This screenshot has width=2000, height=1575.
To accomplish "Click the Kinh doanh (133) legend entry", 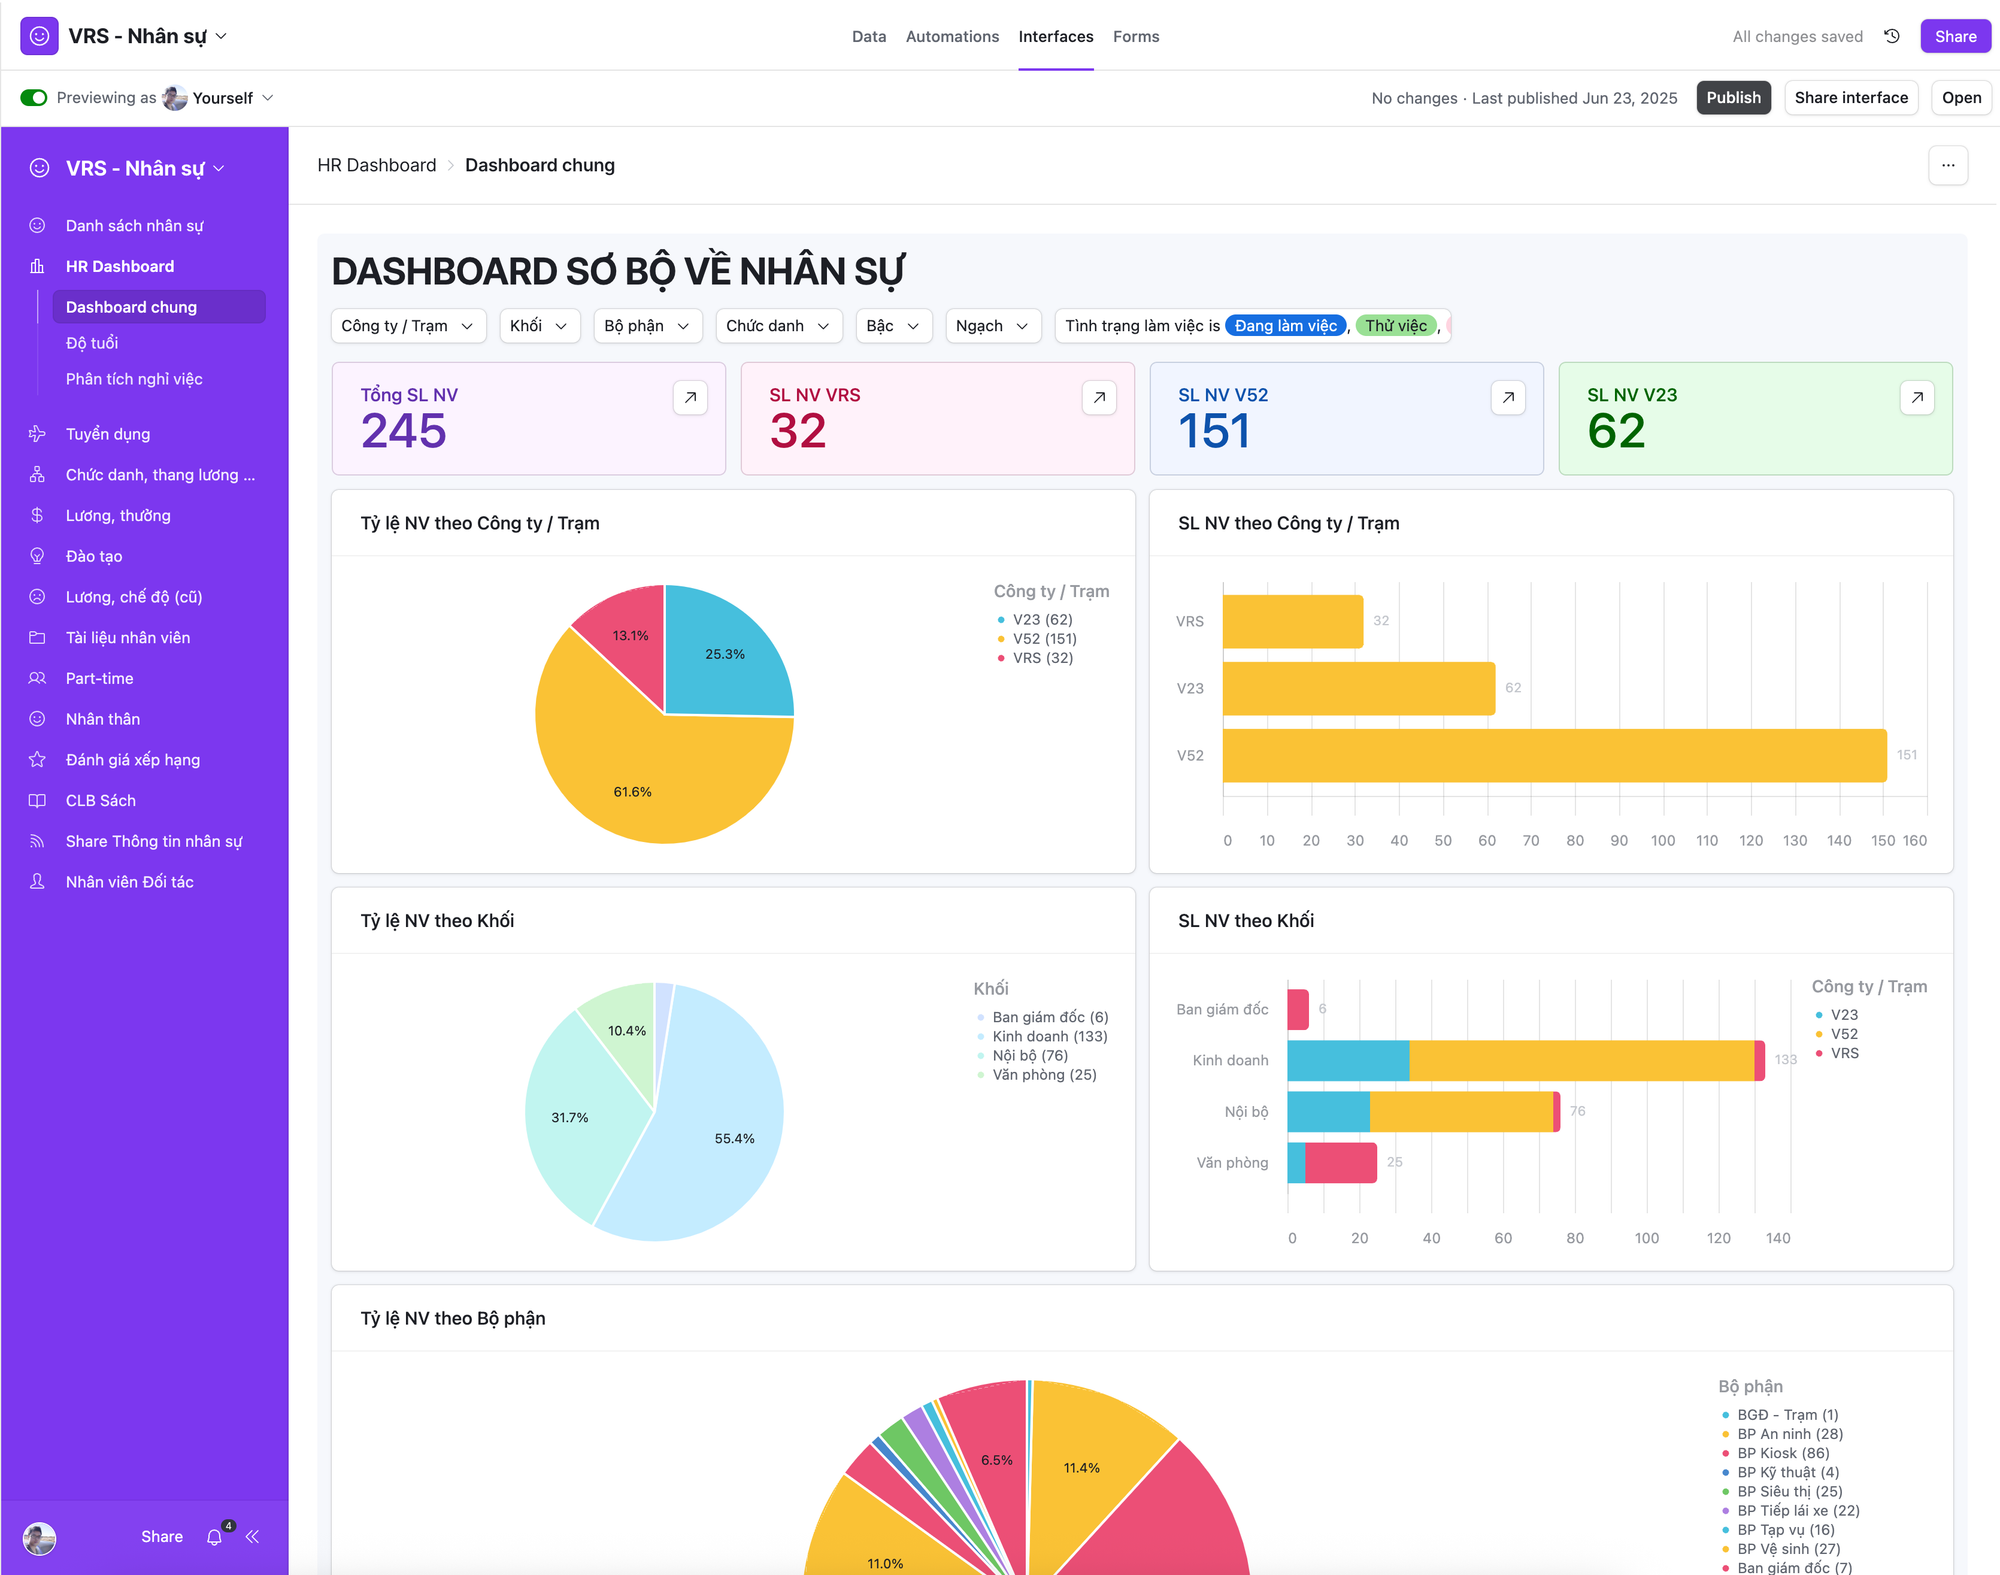I will coord(1042,1037).
